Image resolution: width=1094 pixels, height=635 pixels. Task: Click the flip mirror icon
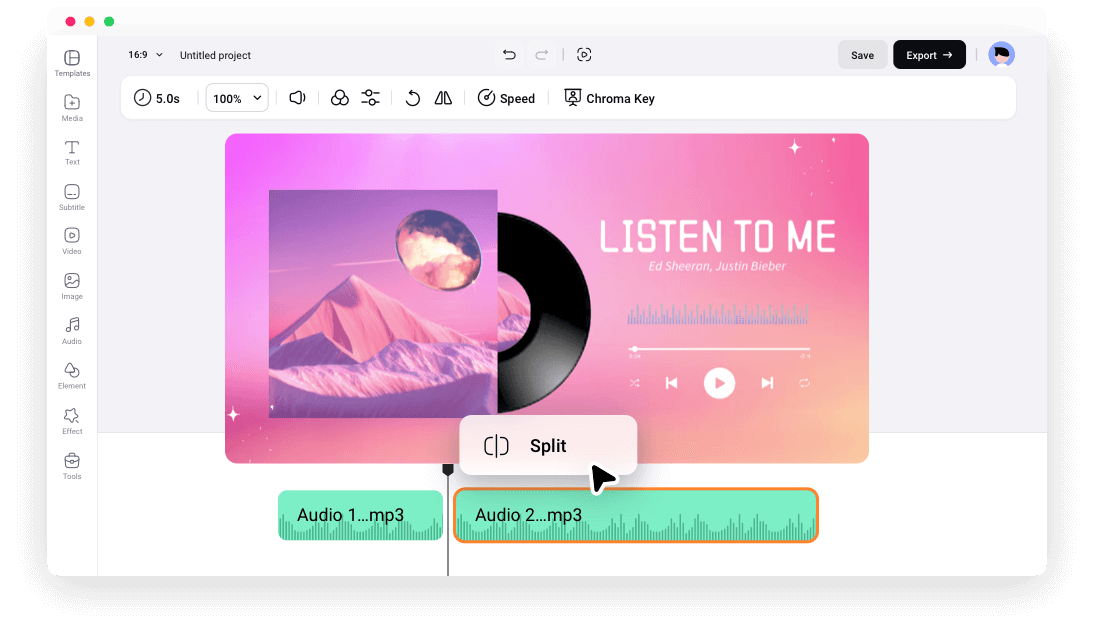[x=443, y=98]
